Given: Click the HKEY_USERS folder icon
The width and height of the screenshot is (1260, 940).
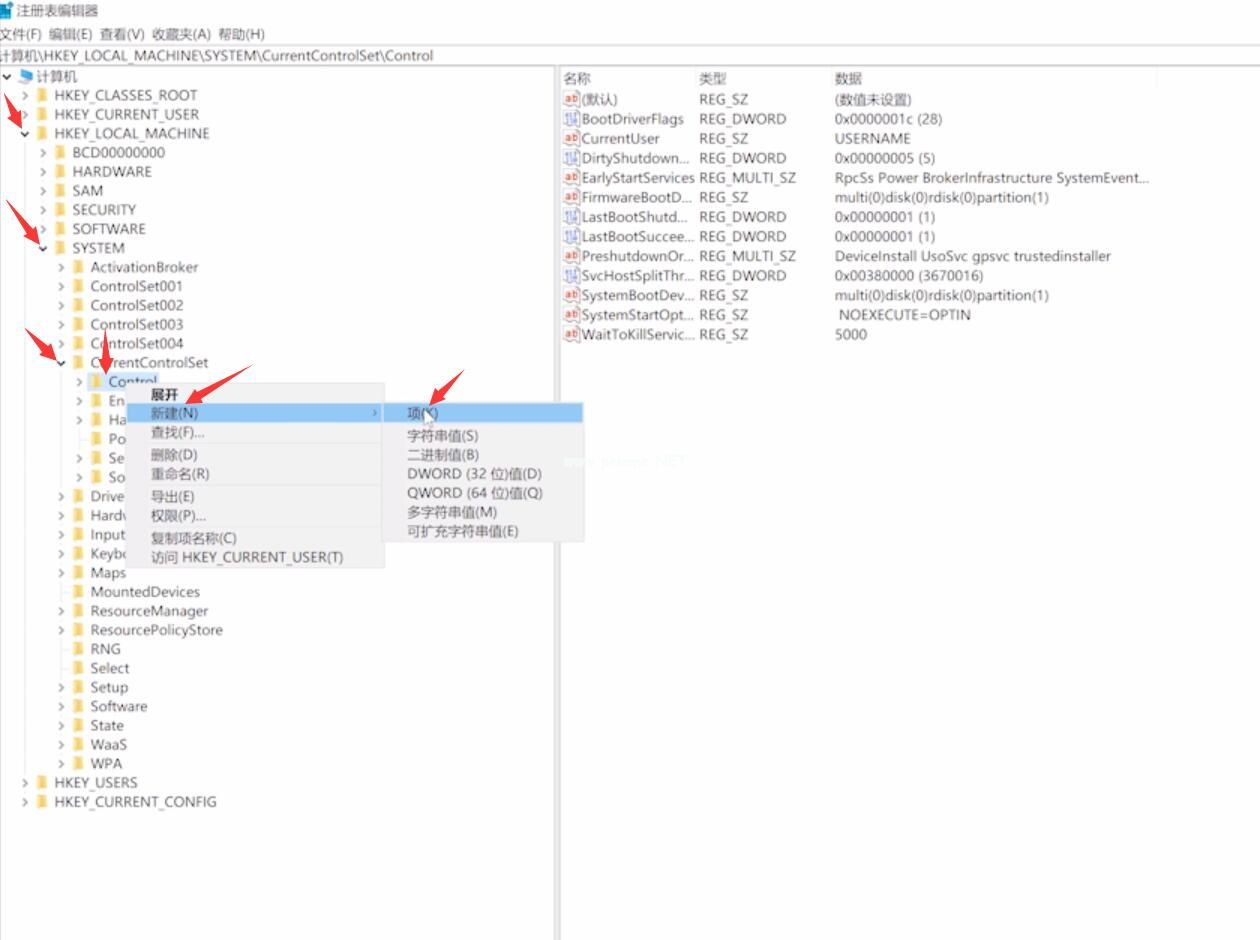Looking at the screenshot, I should pos(42,783).
